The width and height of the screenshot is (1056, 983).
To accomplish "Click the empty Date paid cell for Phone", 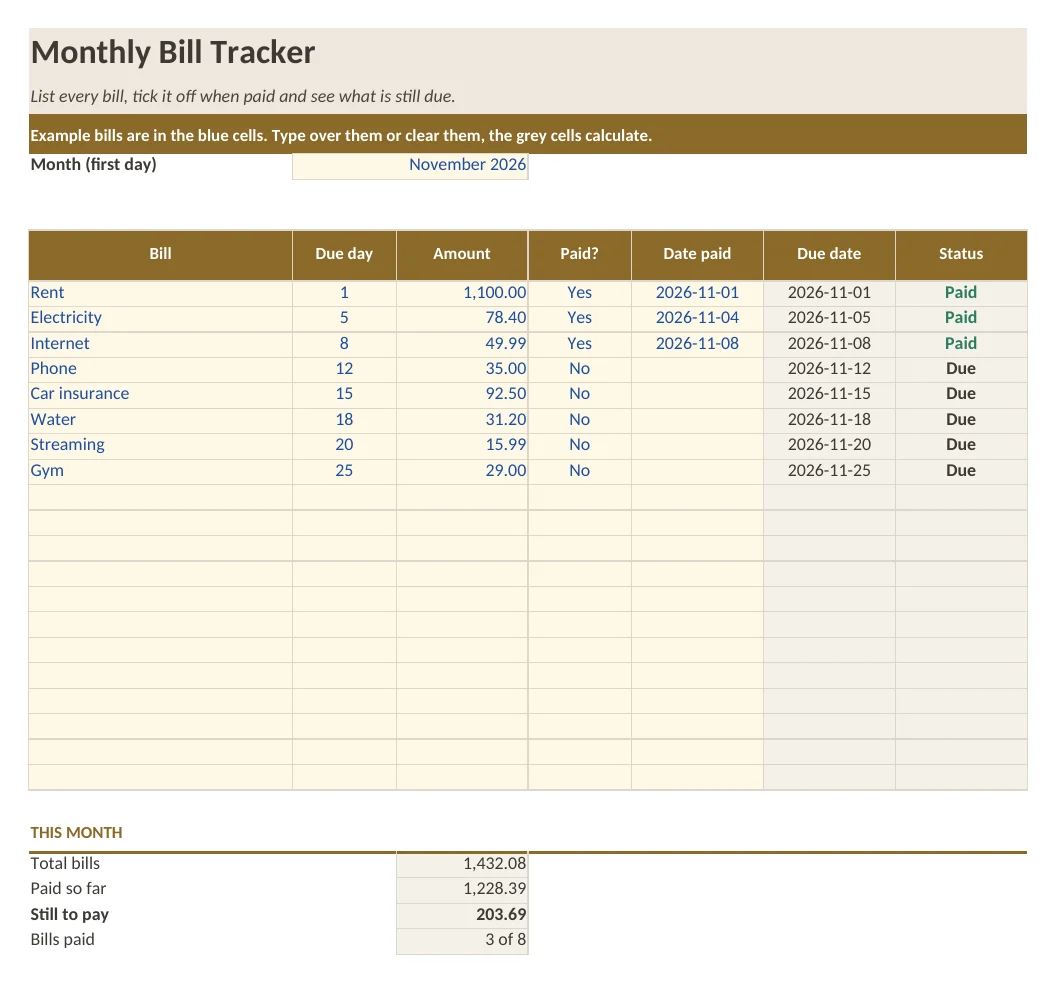I will [697, 370].
